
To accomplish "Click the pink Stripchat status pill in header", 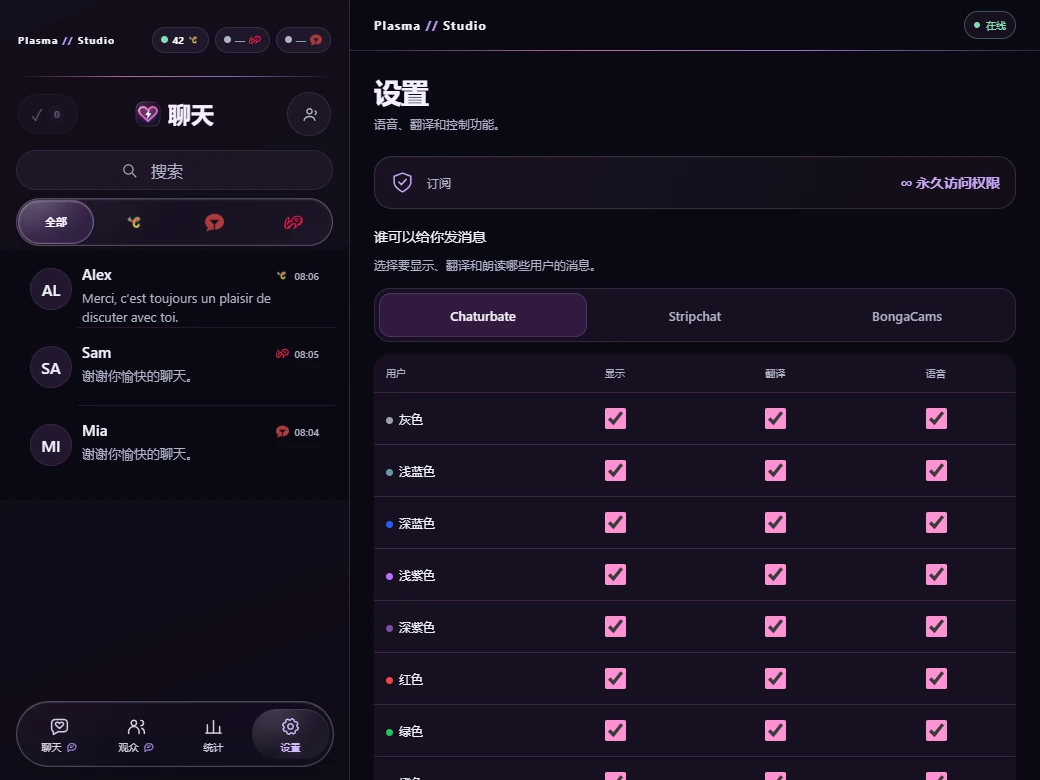I will (242, 40).
